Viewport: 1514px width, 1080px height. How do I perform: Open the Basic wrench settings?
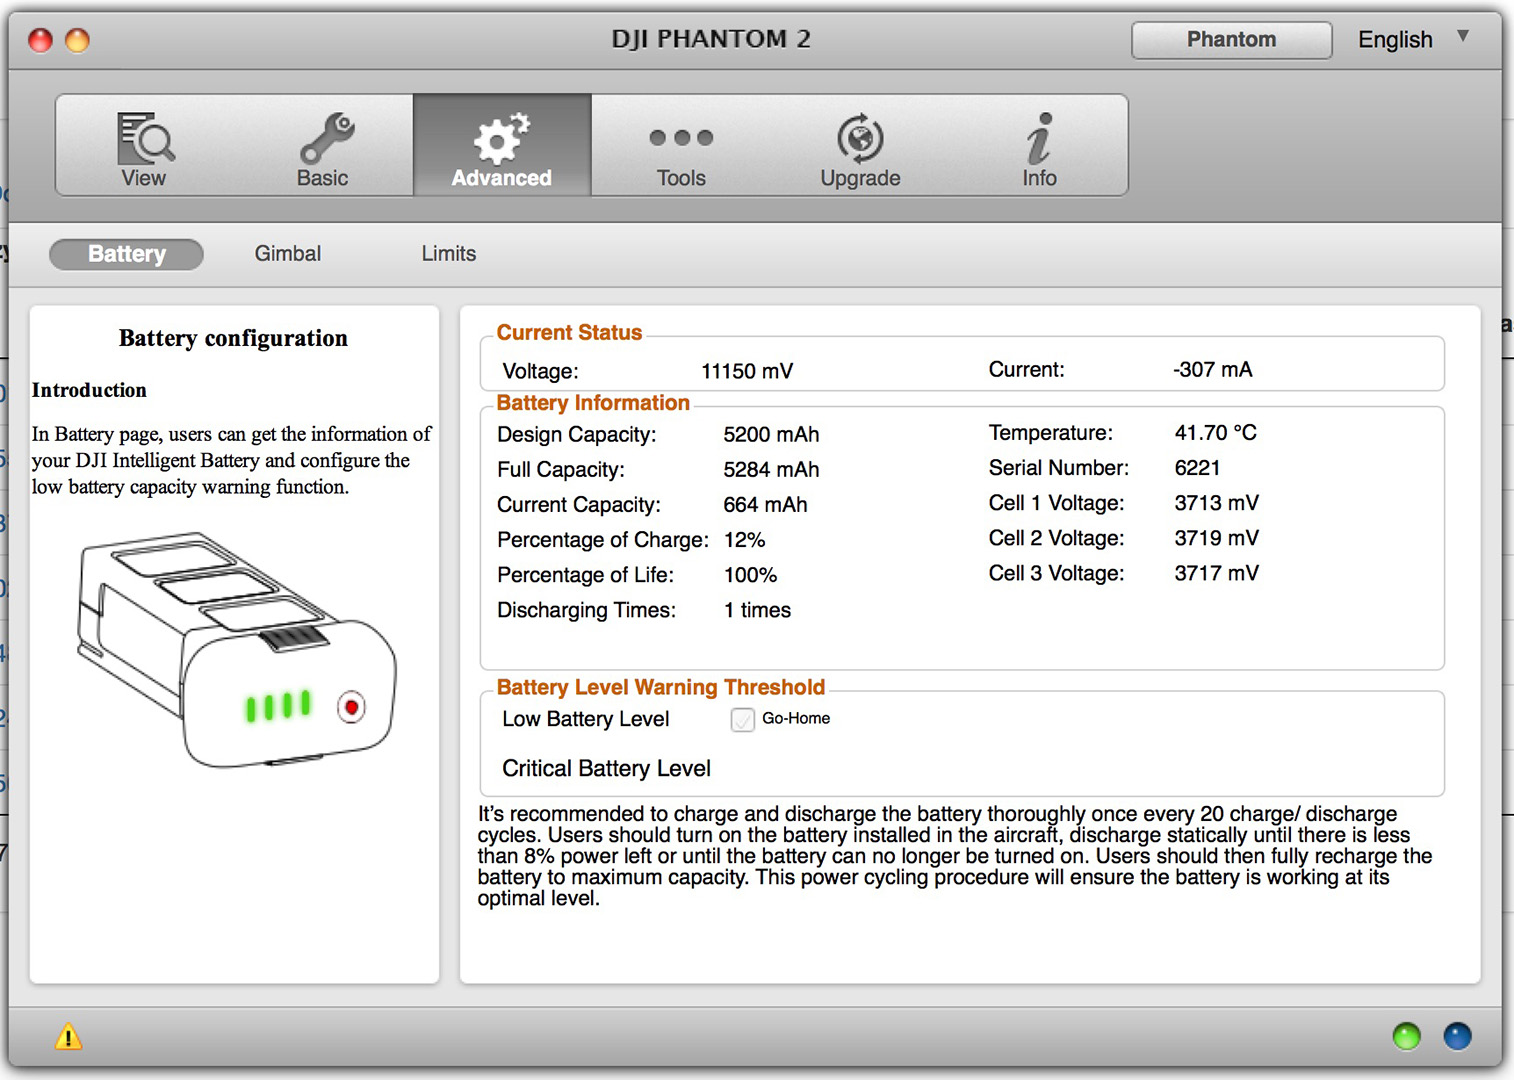coord(323,147)
